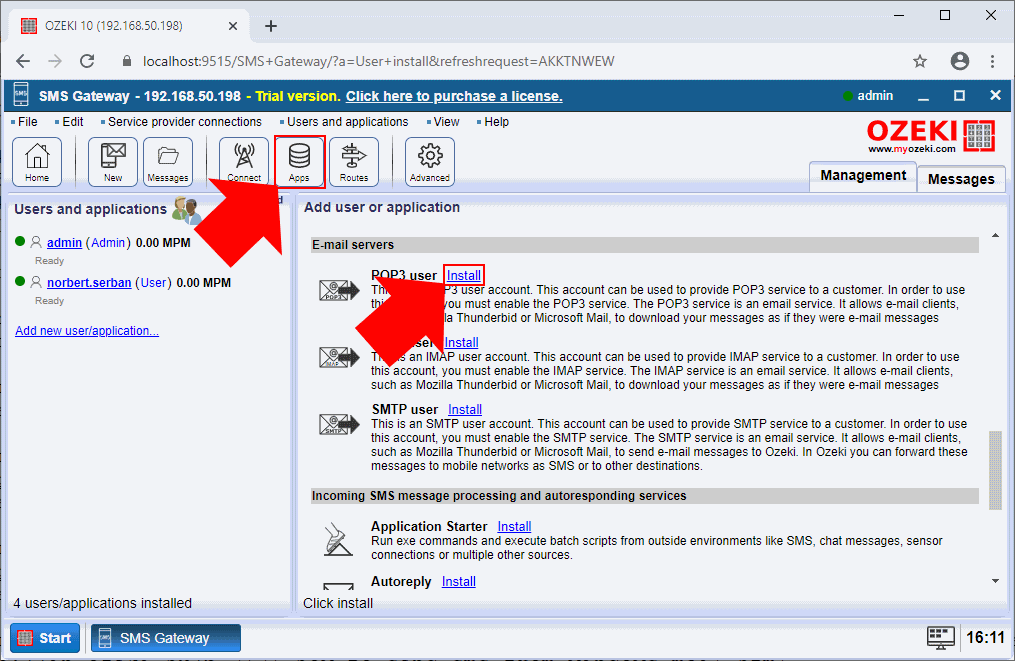Open the Help menu
The height and width of the screenshot is (661, 1015).
(496, 122)
